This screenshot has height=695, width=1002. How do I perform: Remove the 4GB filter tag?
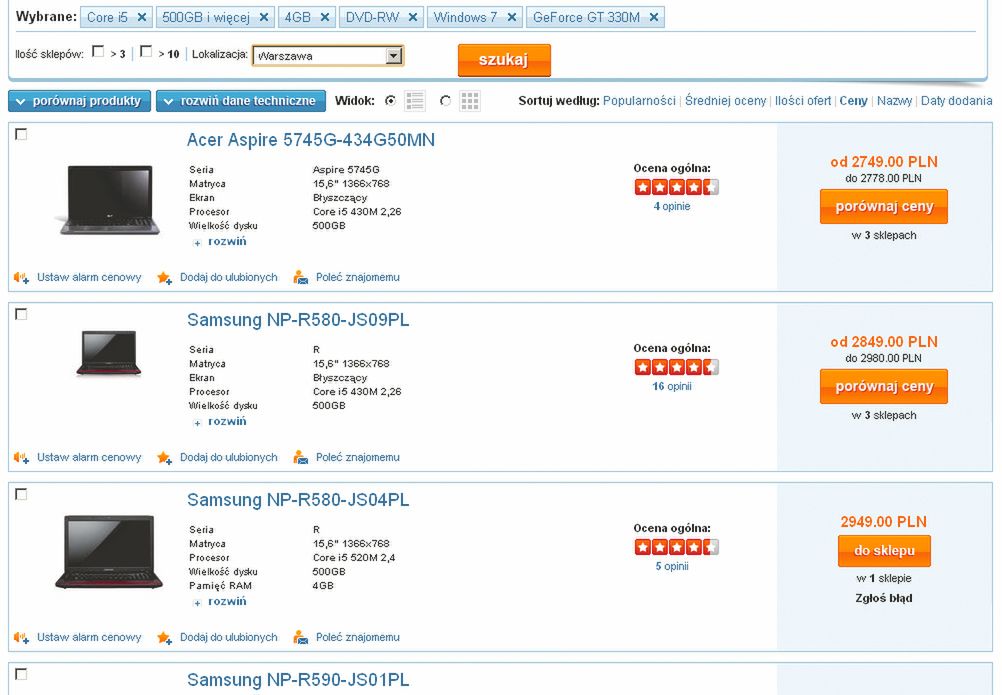tap(325, 18)
